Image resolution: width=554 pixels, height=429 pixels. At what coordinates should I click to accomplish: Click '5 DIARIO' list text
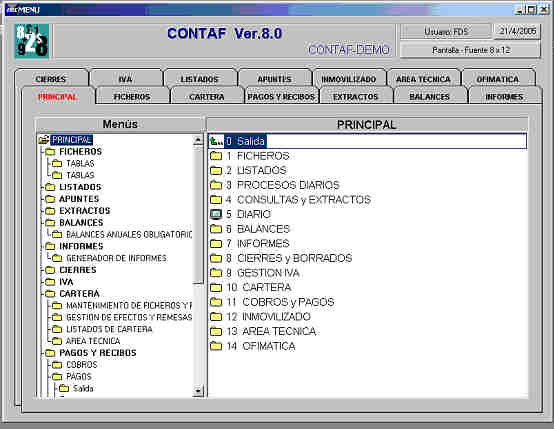248,214
